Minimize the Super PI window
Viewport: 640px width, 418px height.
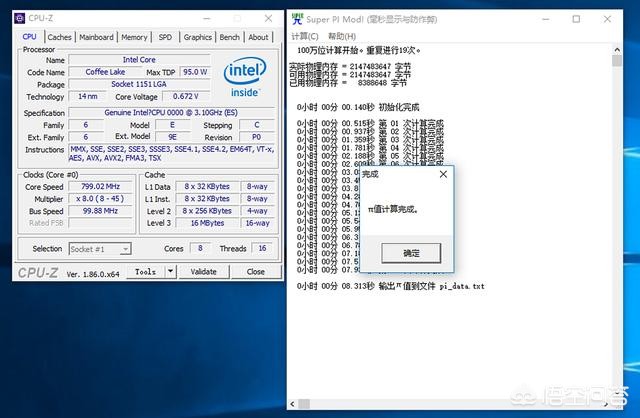pos(546,19)
